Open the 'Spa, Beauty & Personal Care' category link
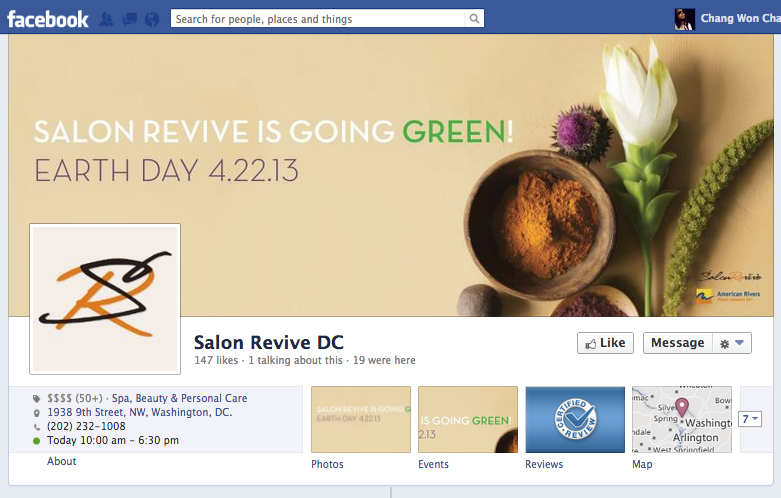The height and width of the screenshot is (498, 781). [179, 398]
